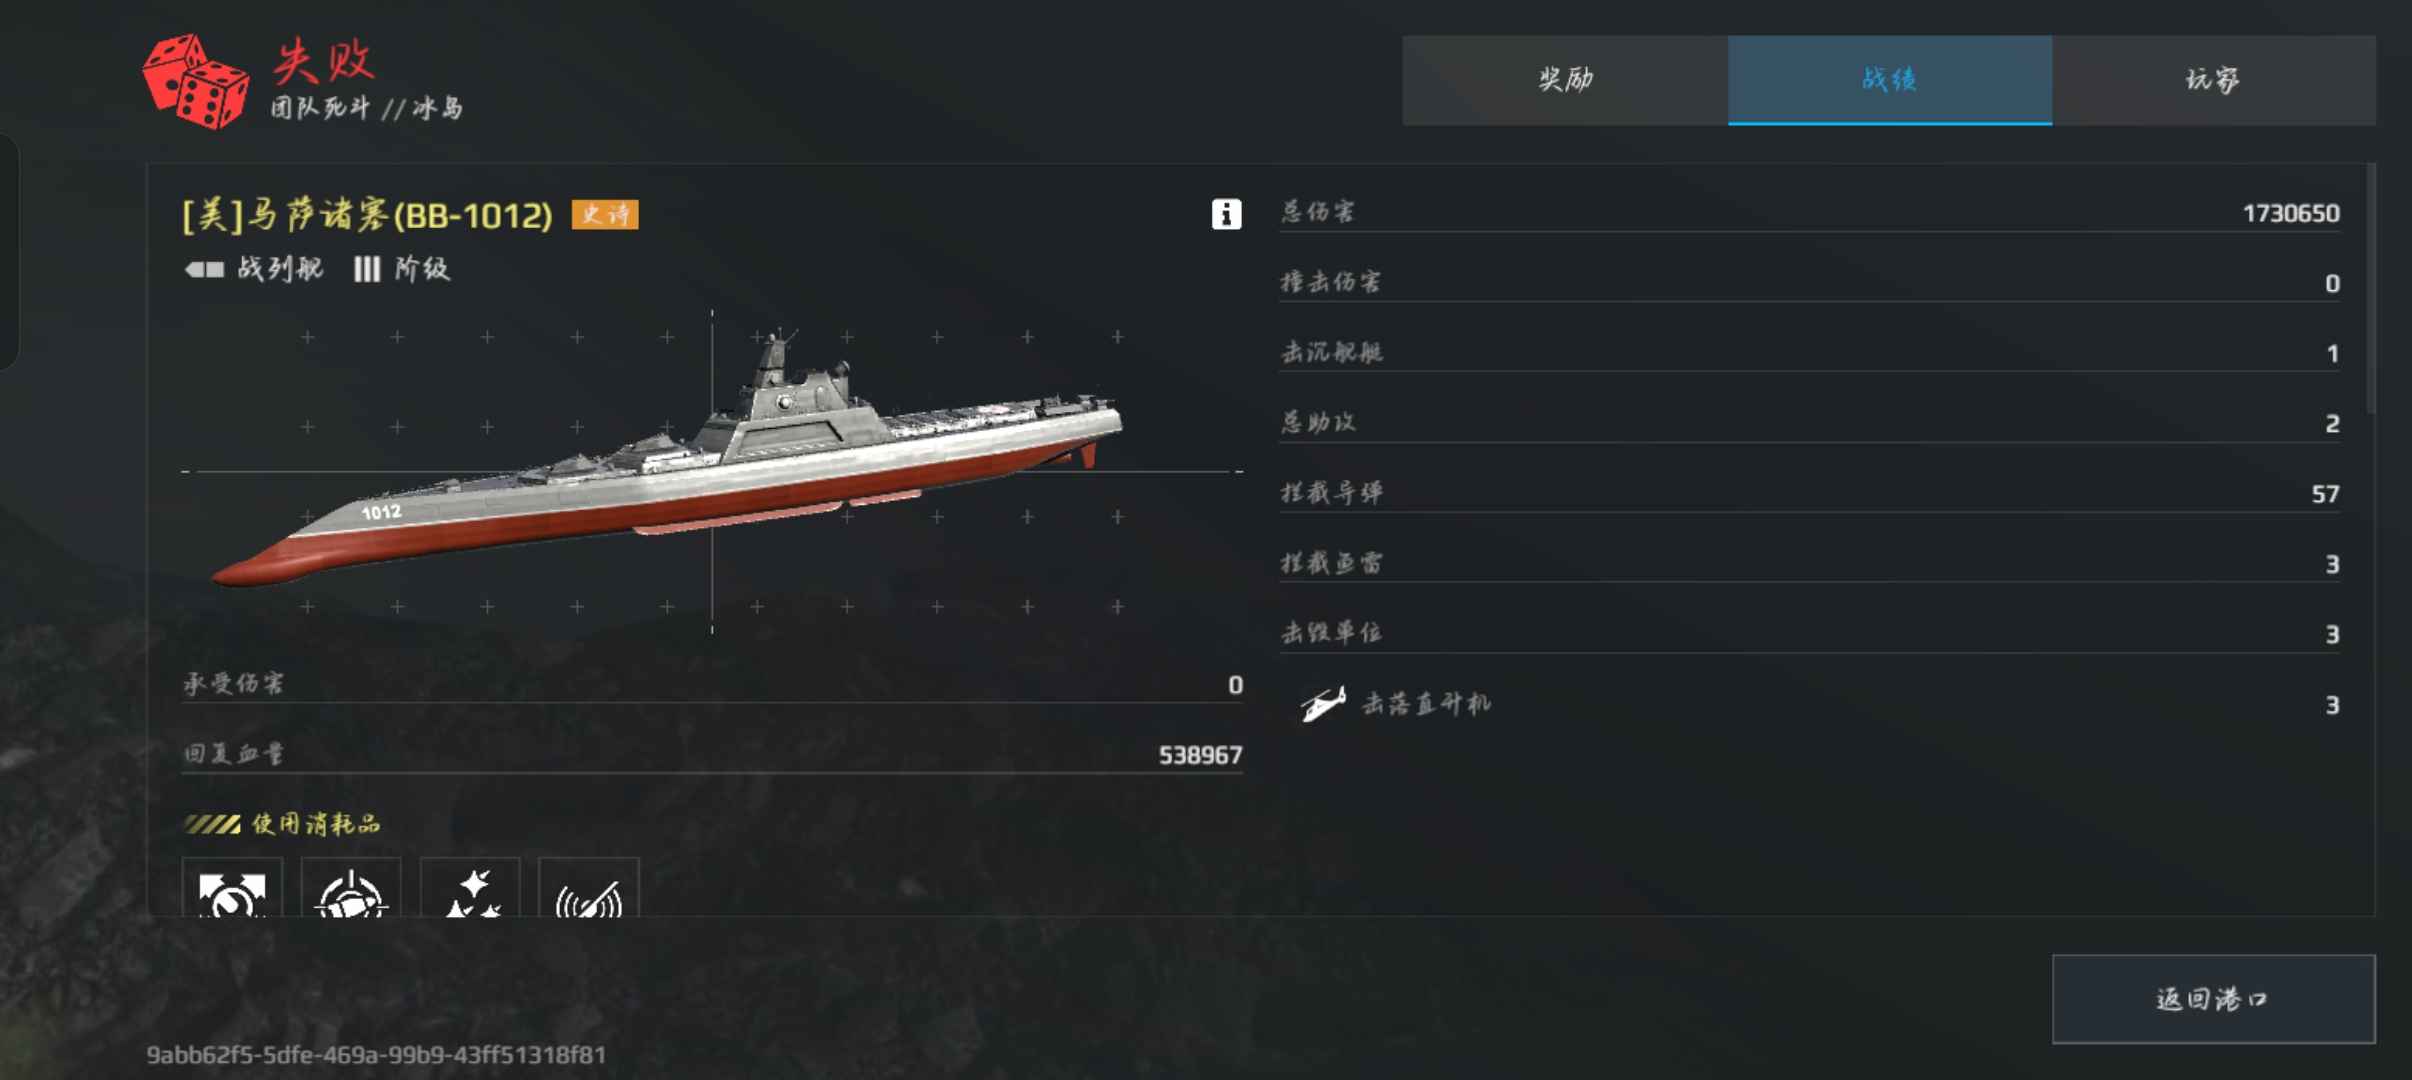Click the 史诗 epic rarity badge
The width and height of the screenshot is (2412, 1080).
point(605,214)
